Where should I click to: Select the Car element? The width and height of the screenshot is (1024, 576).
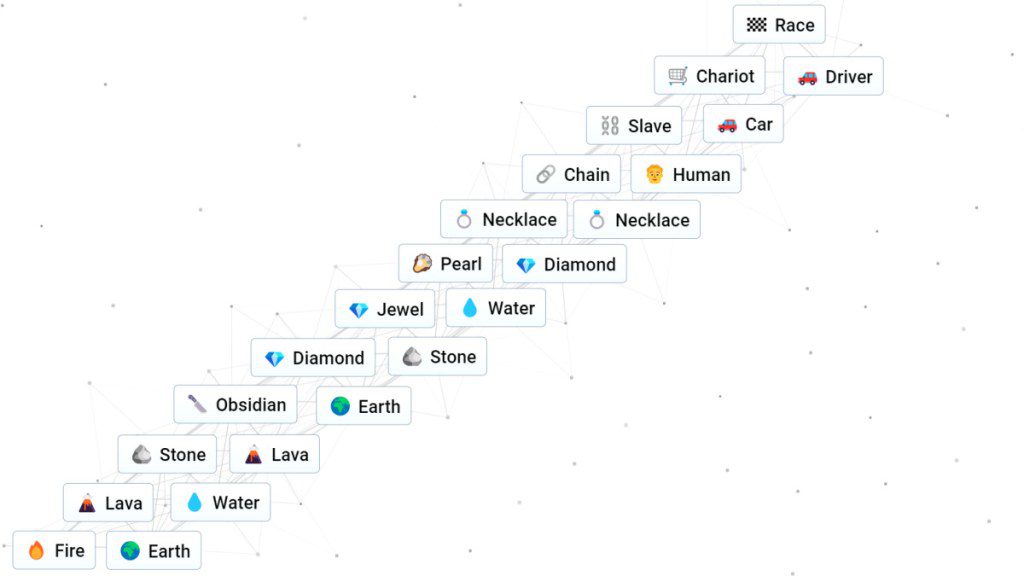point(743,124)
